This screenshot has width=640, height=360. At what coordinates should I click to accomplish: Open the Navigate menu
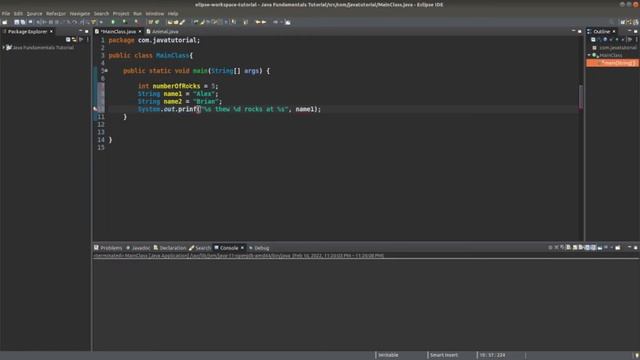coord(80,13)
